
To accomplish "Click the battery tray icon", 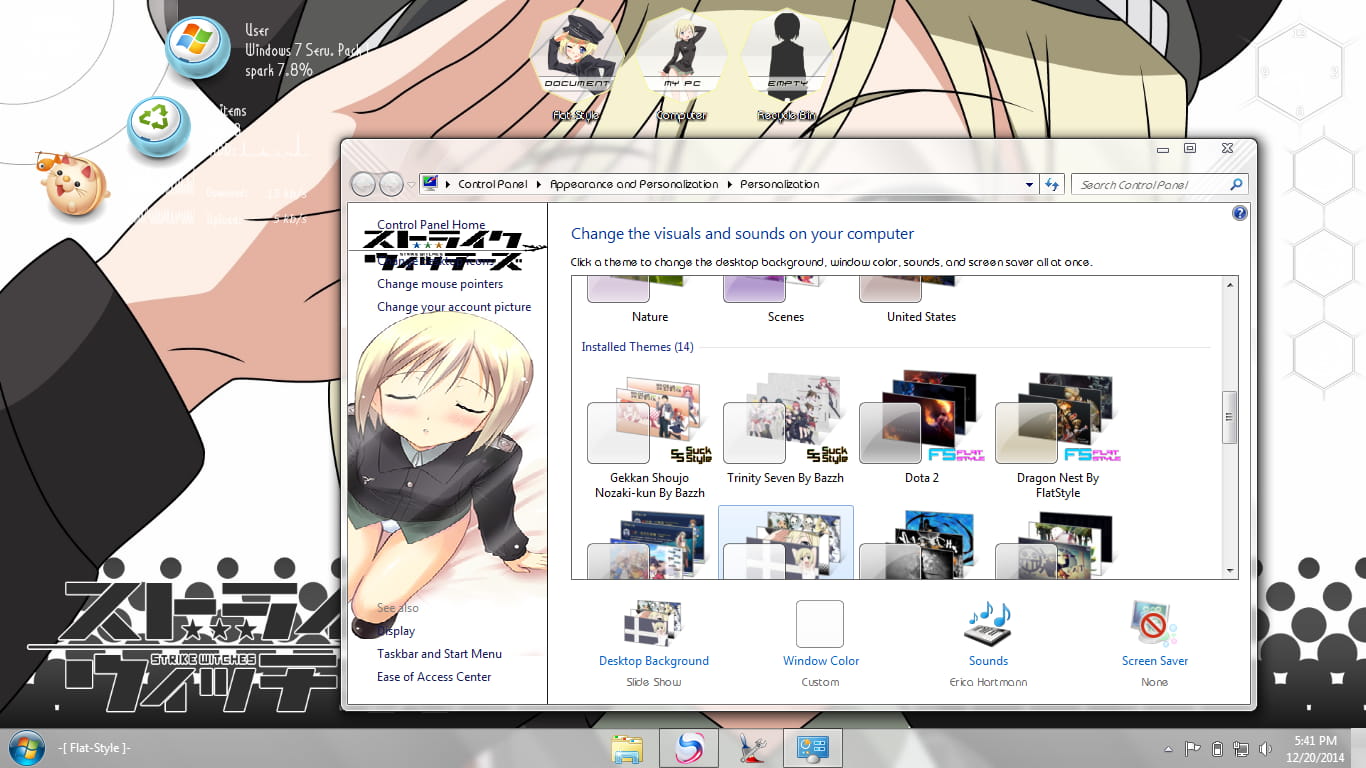I will (x=1217, y=749).
